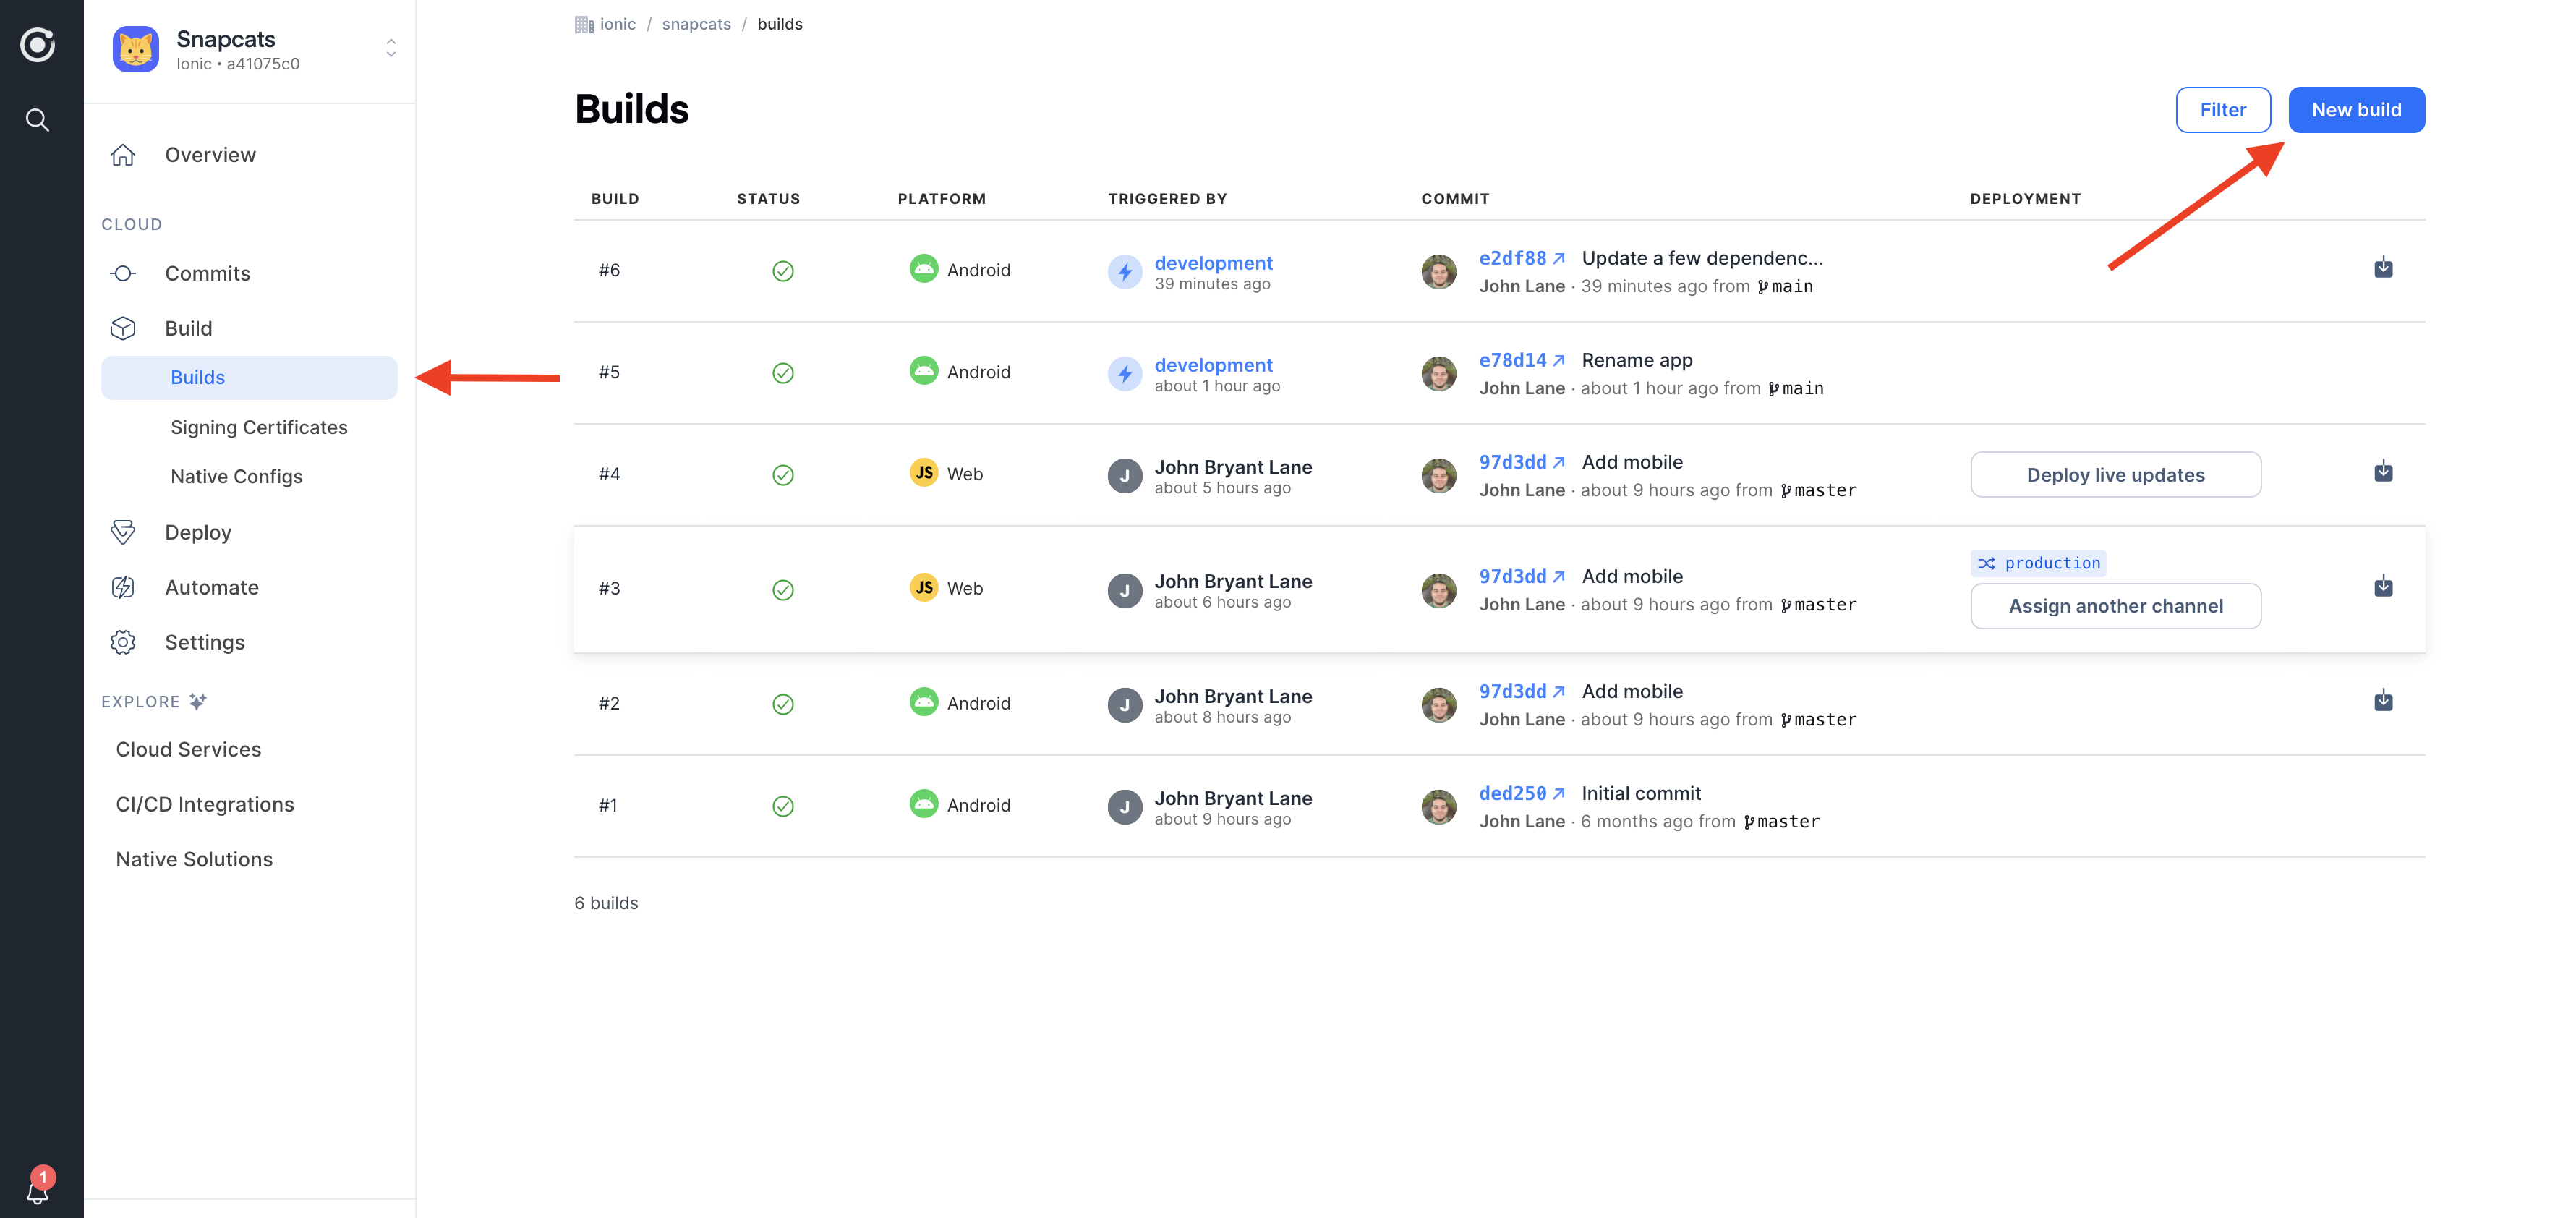Screen dimensions: 2576x1218
Task: Click Assign another channel for build #3
Action: point(2116,605)
